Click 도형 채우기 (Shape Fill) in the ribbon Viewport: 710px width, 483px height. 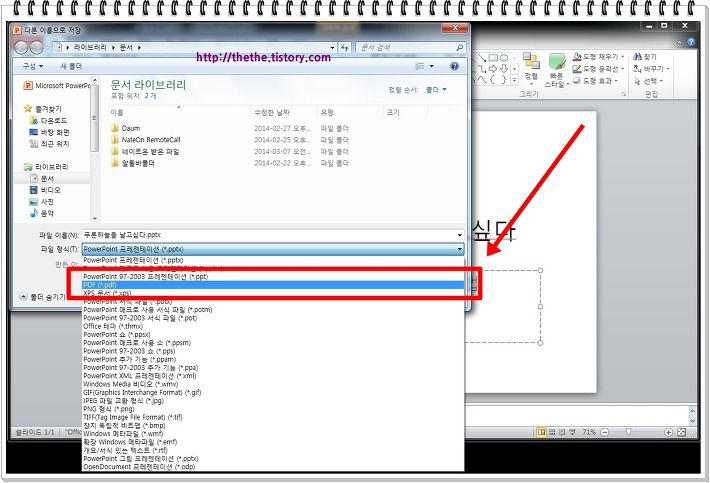tap(598, 57)
